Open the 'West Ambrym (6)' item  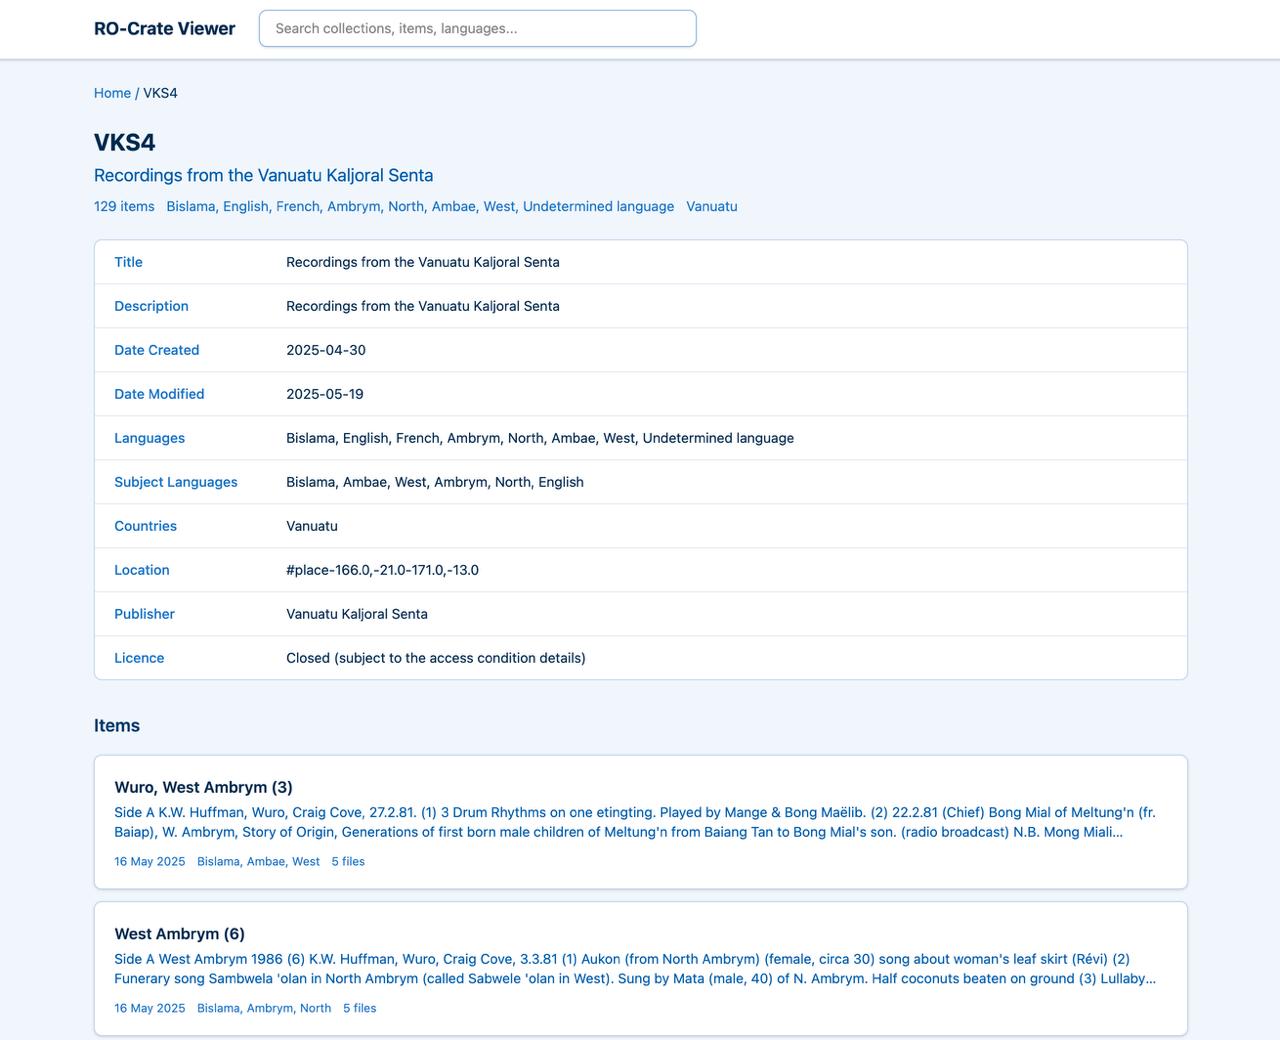point(179,934)
